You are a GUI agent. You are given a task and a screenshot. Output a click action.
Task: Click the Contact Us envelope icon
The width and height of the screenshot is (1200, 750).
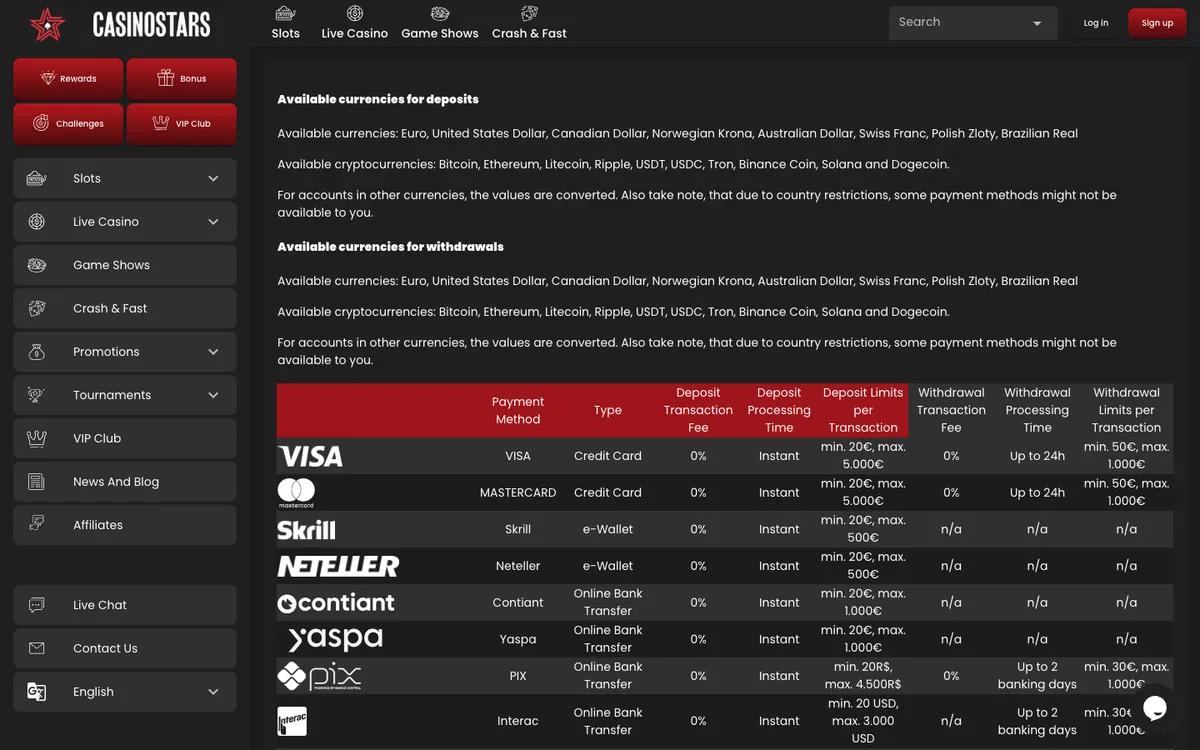(37, 648)
